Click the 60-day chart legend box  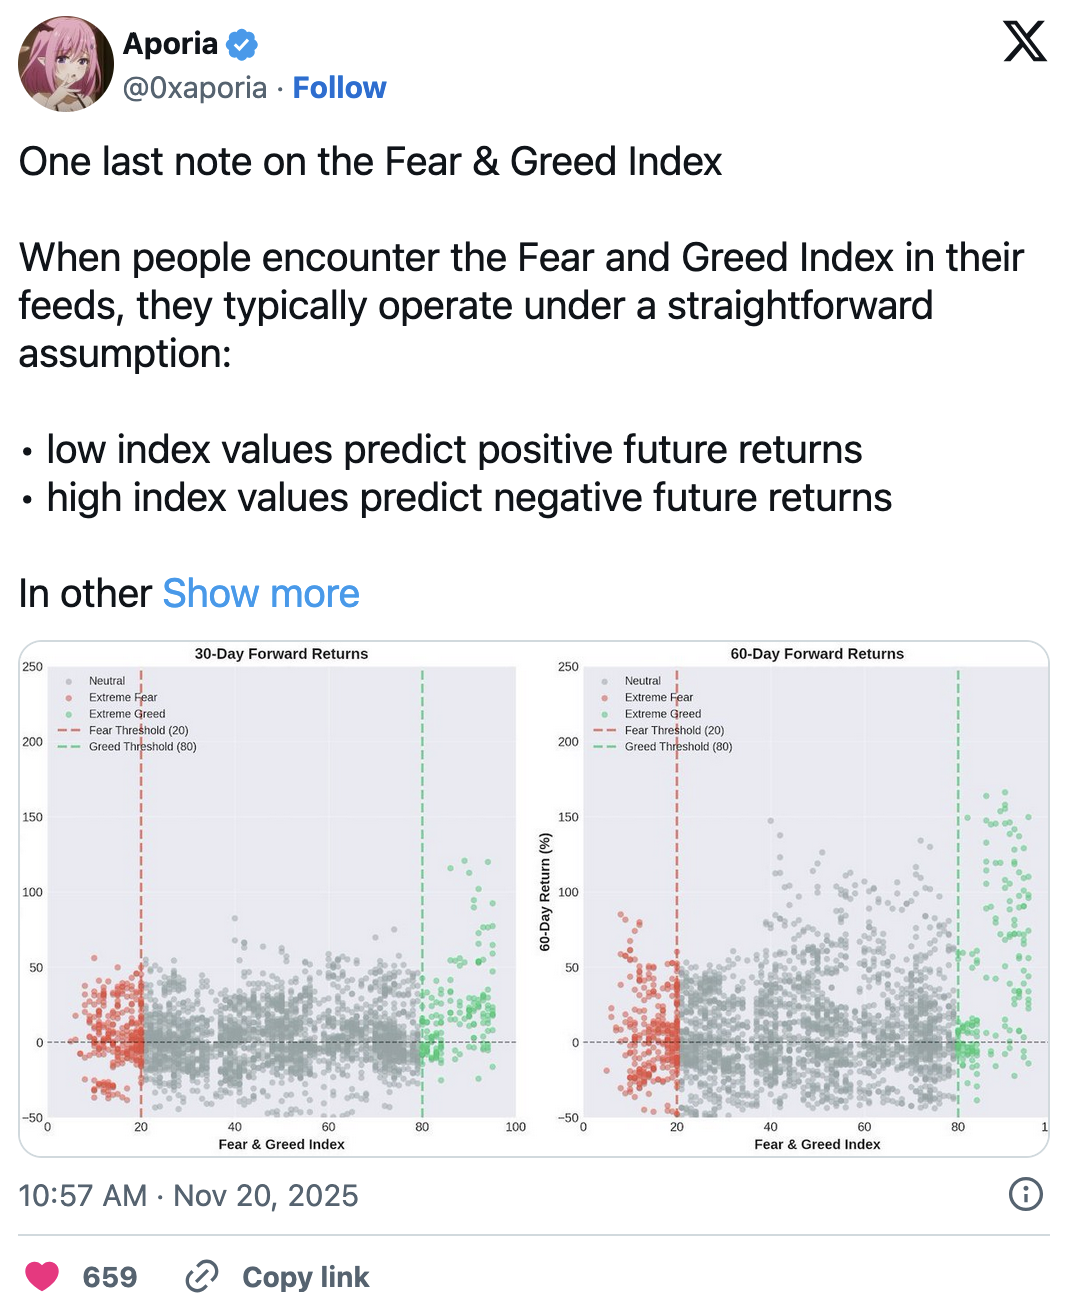pos(664,714)
